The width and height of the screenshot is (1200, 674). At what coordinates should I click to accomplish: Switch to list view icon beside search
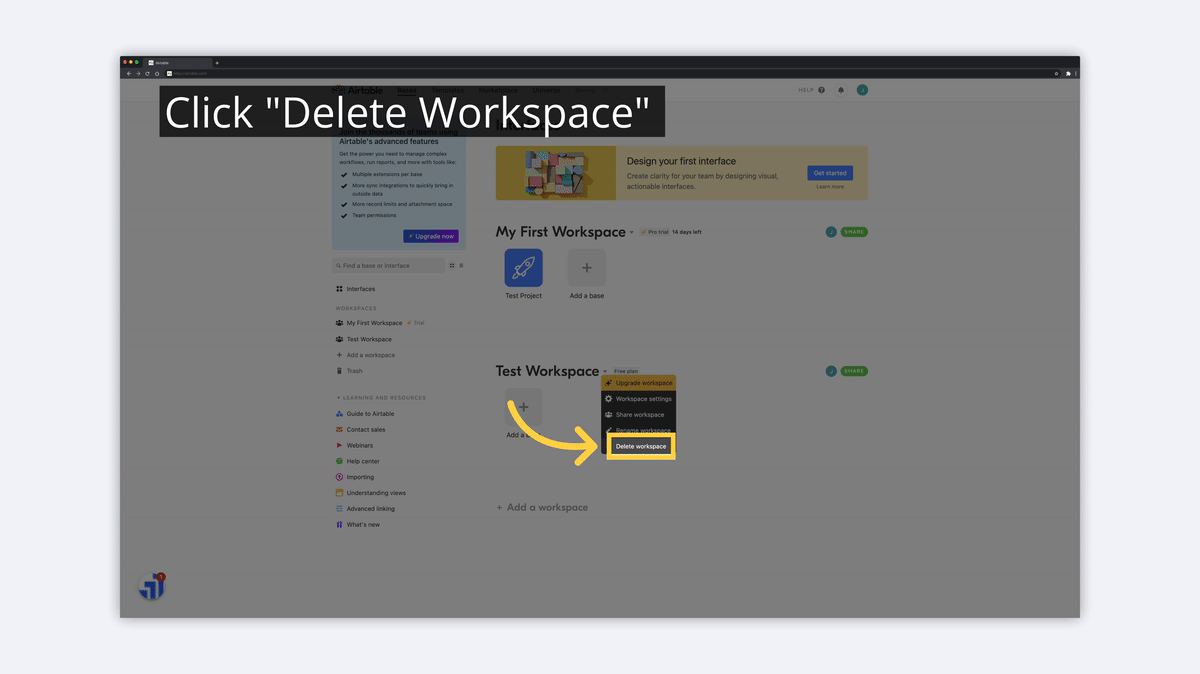click(461, 266)
